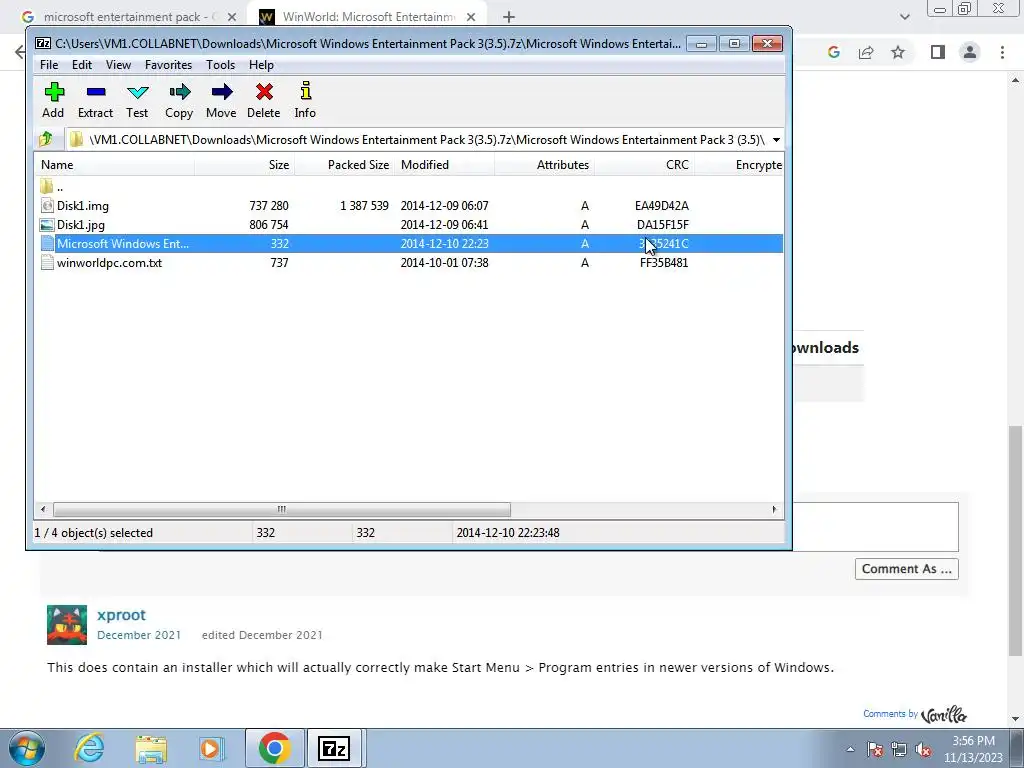Sort by the CRC column header
The height and width of the screenshot is (768, 1024).
[x=644, y=165]
